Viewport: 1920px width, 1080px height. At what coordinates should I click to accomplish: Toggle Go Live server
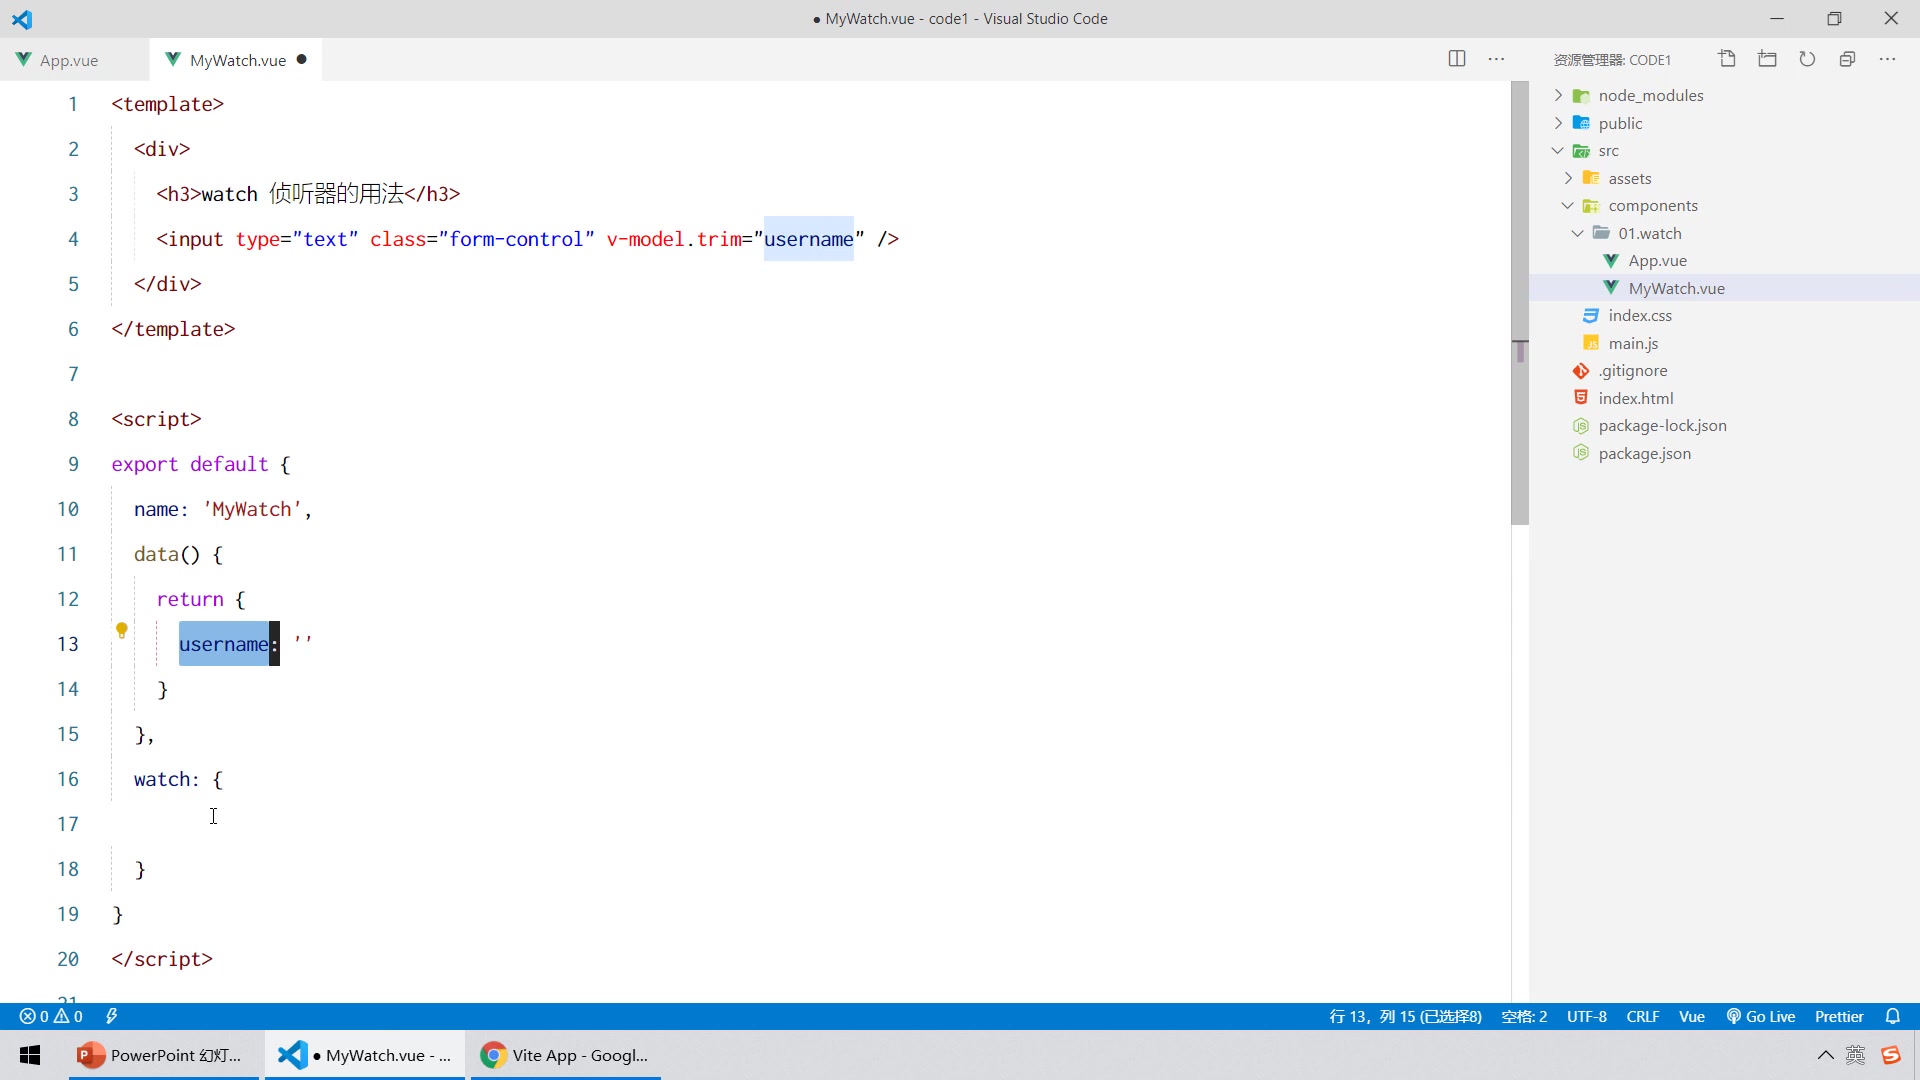point(1761,1016)
